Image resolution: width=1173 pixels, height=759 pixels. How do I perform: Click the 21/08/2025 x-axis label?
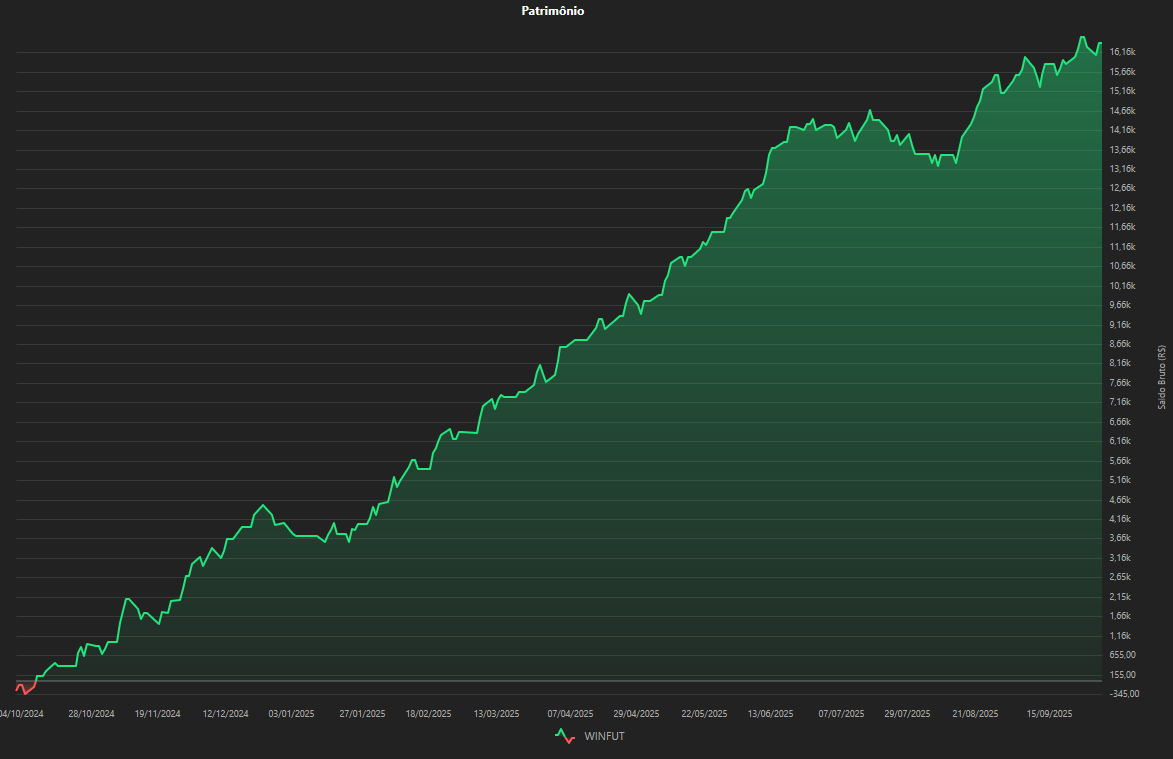pyautogui.click(x=975, y=714)
